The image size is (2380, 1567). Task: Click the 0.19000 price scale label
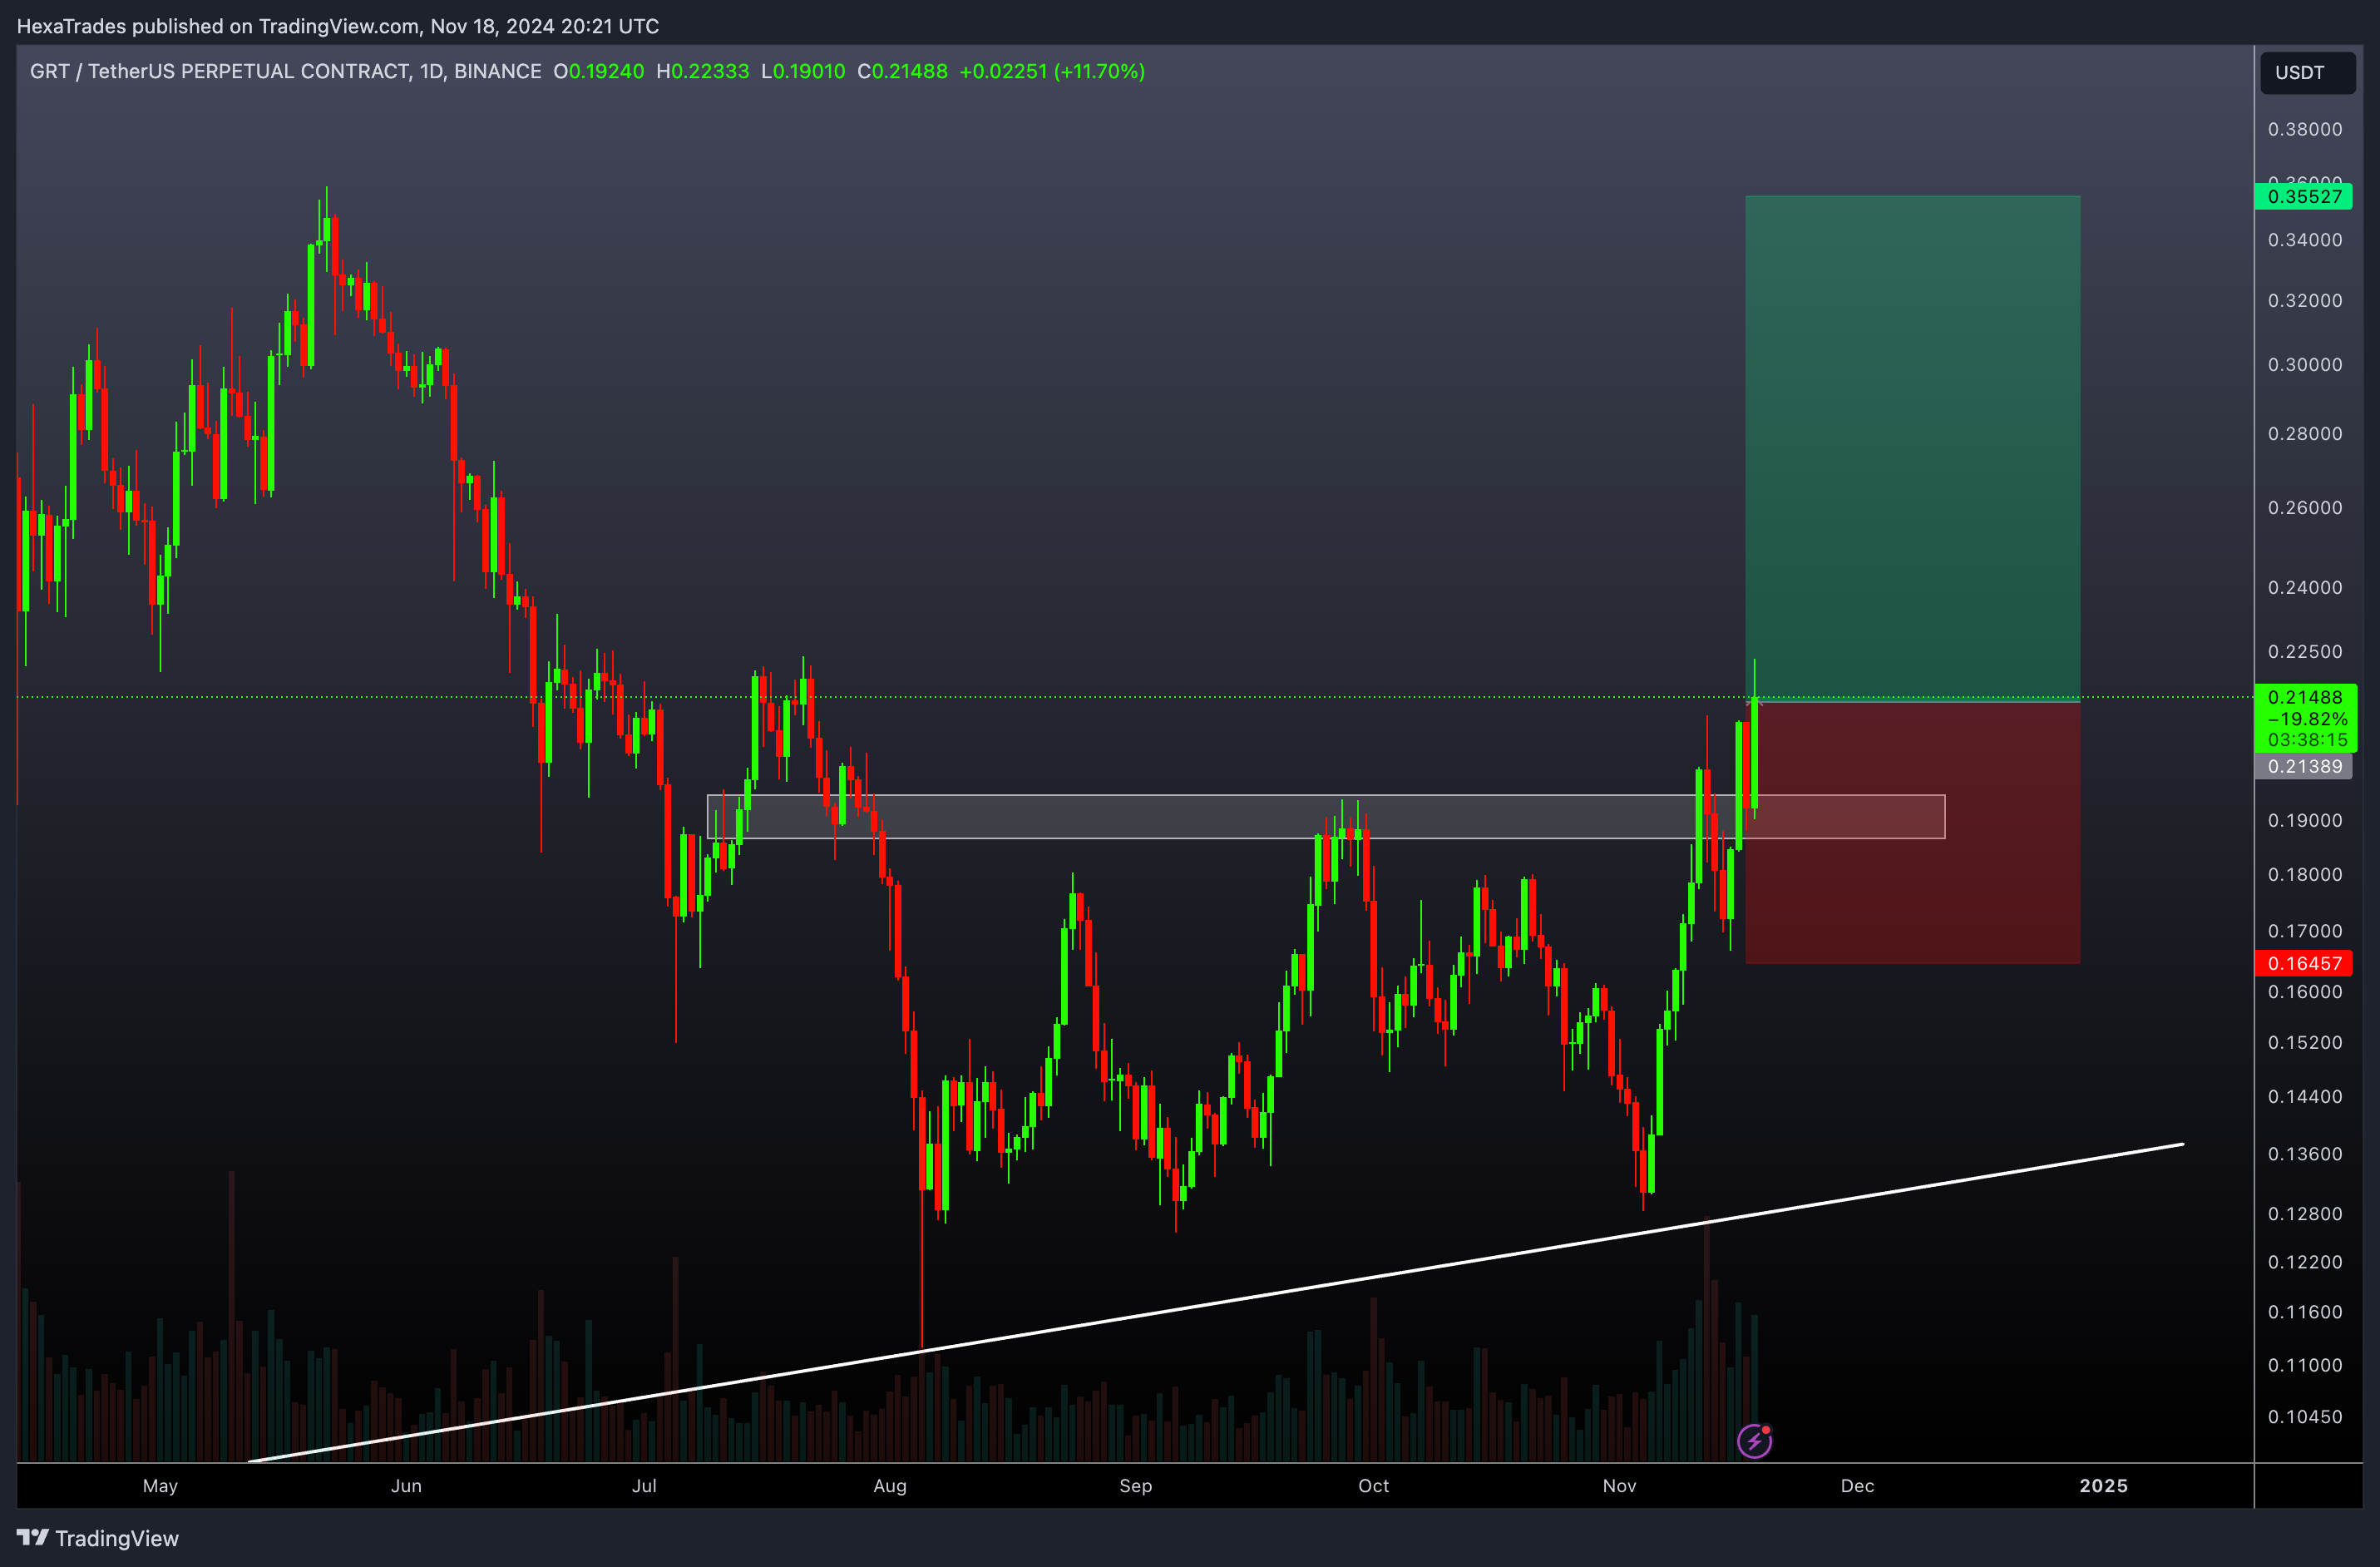[x=2305, y=820]
